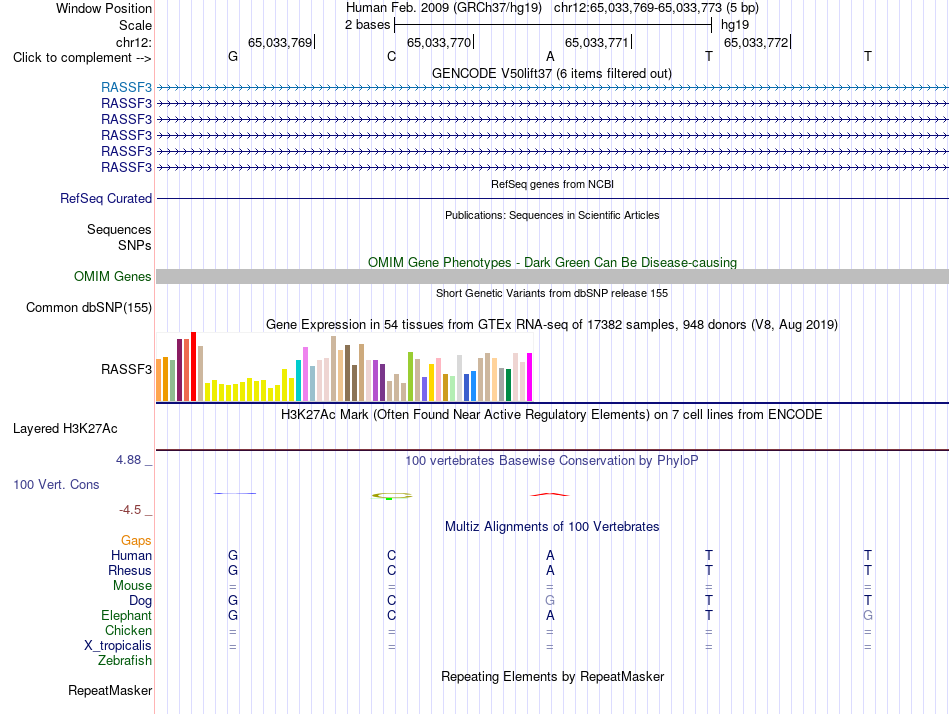Click the 'chr12:' ruler label

133,42
